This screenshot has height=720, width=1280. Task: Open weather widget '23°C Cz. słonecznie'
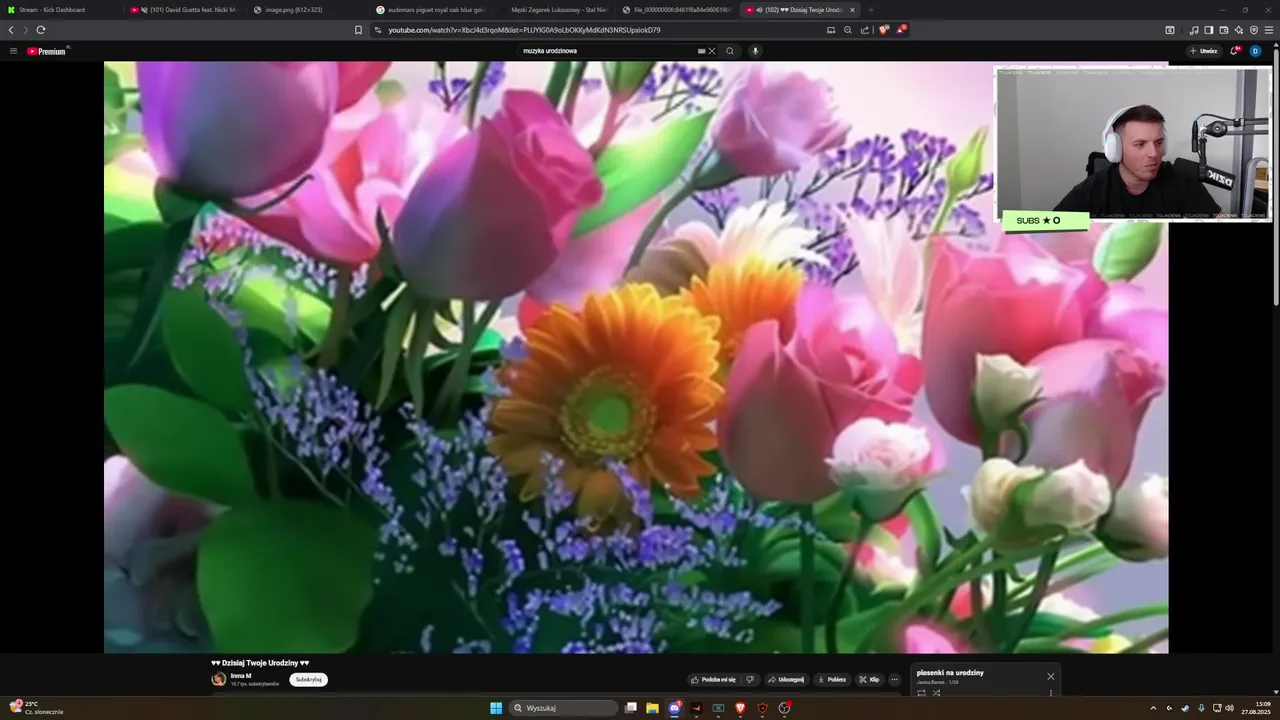36,708
